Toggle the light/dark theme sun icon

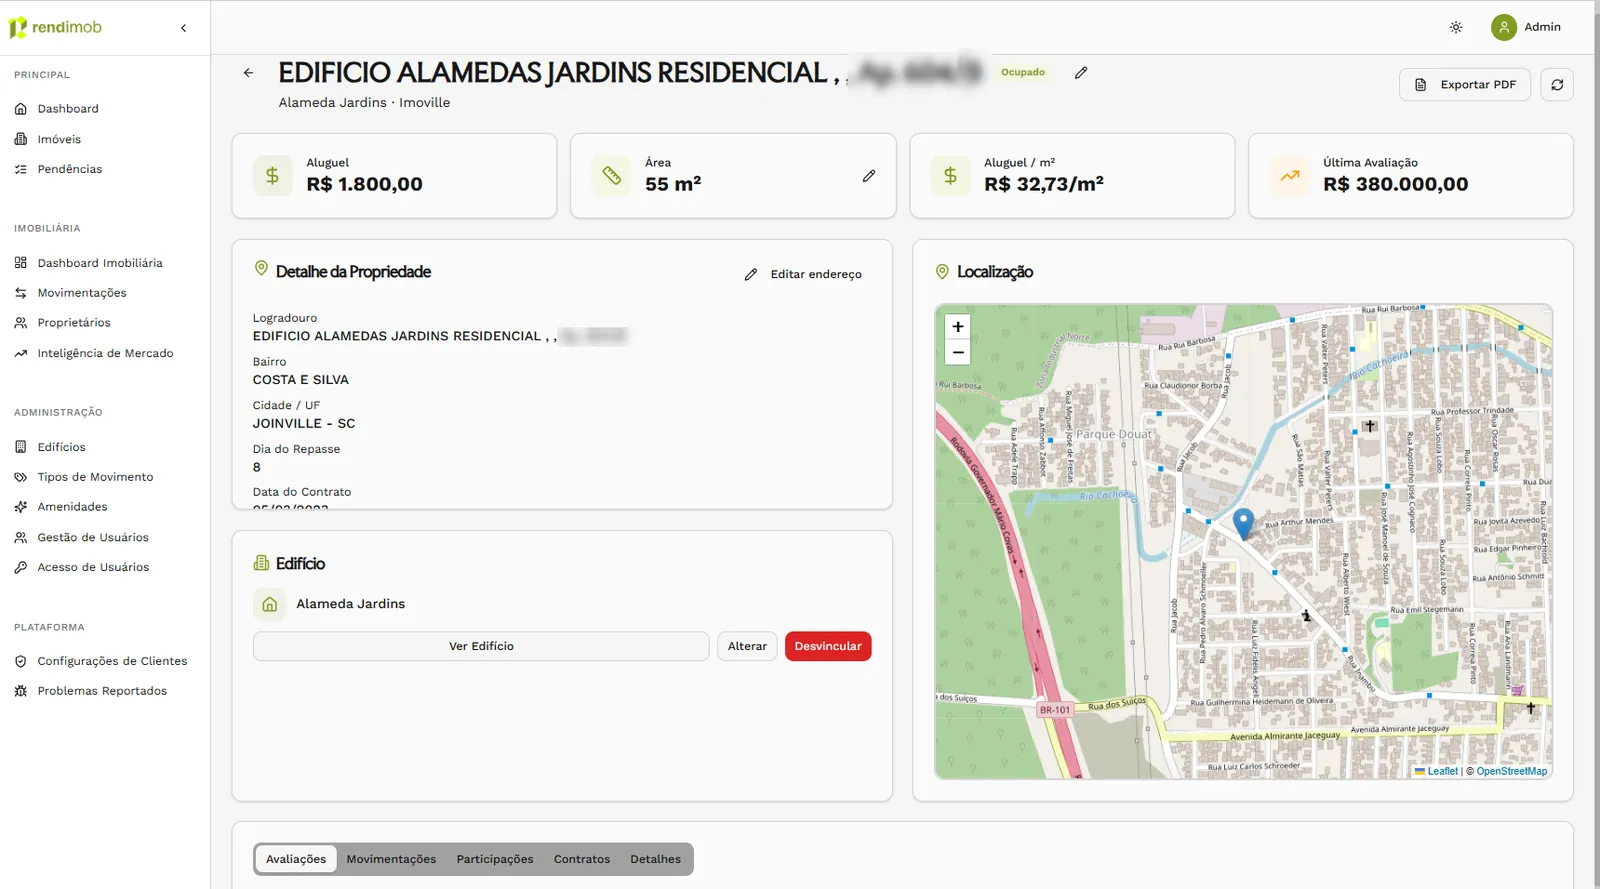1456,27
